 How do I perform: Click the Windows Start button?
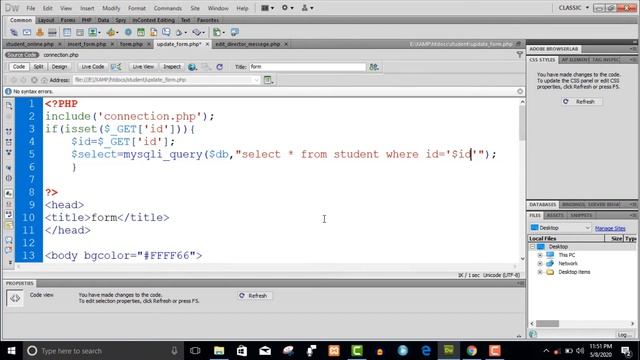pos(11,351)
